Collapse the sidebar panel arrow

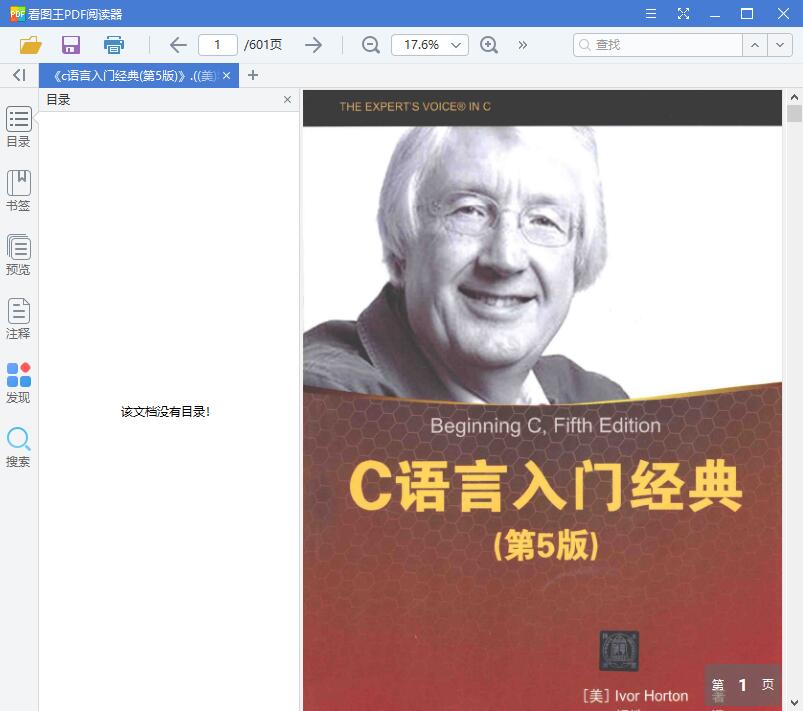19,75
